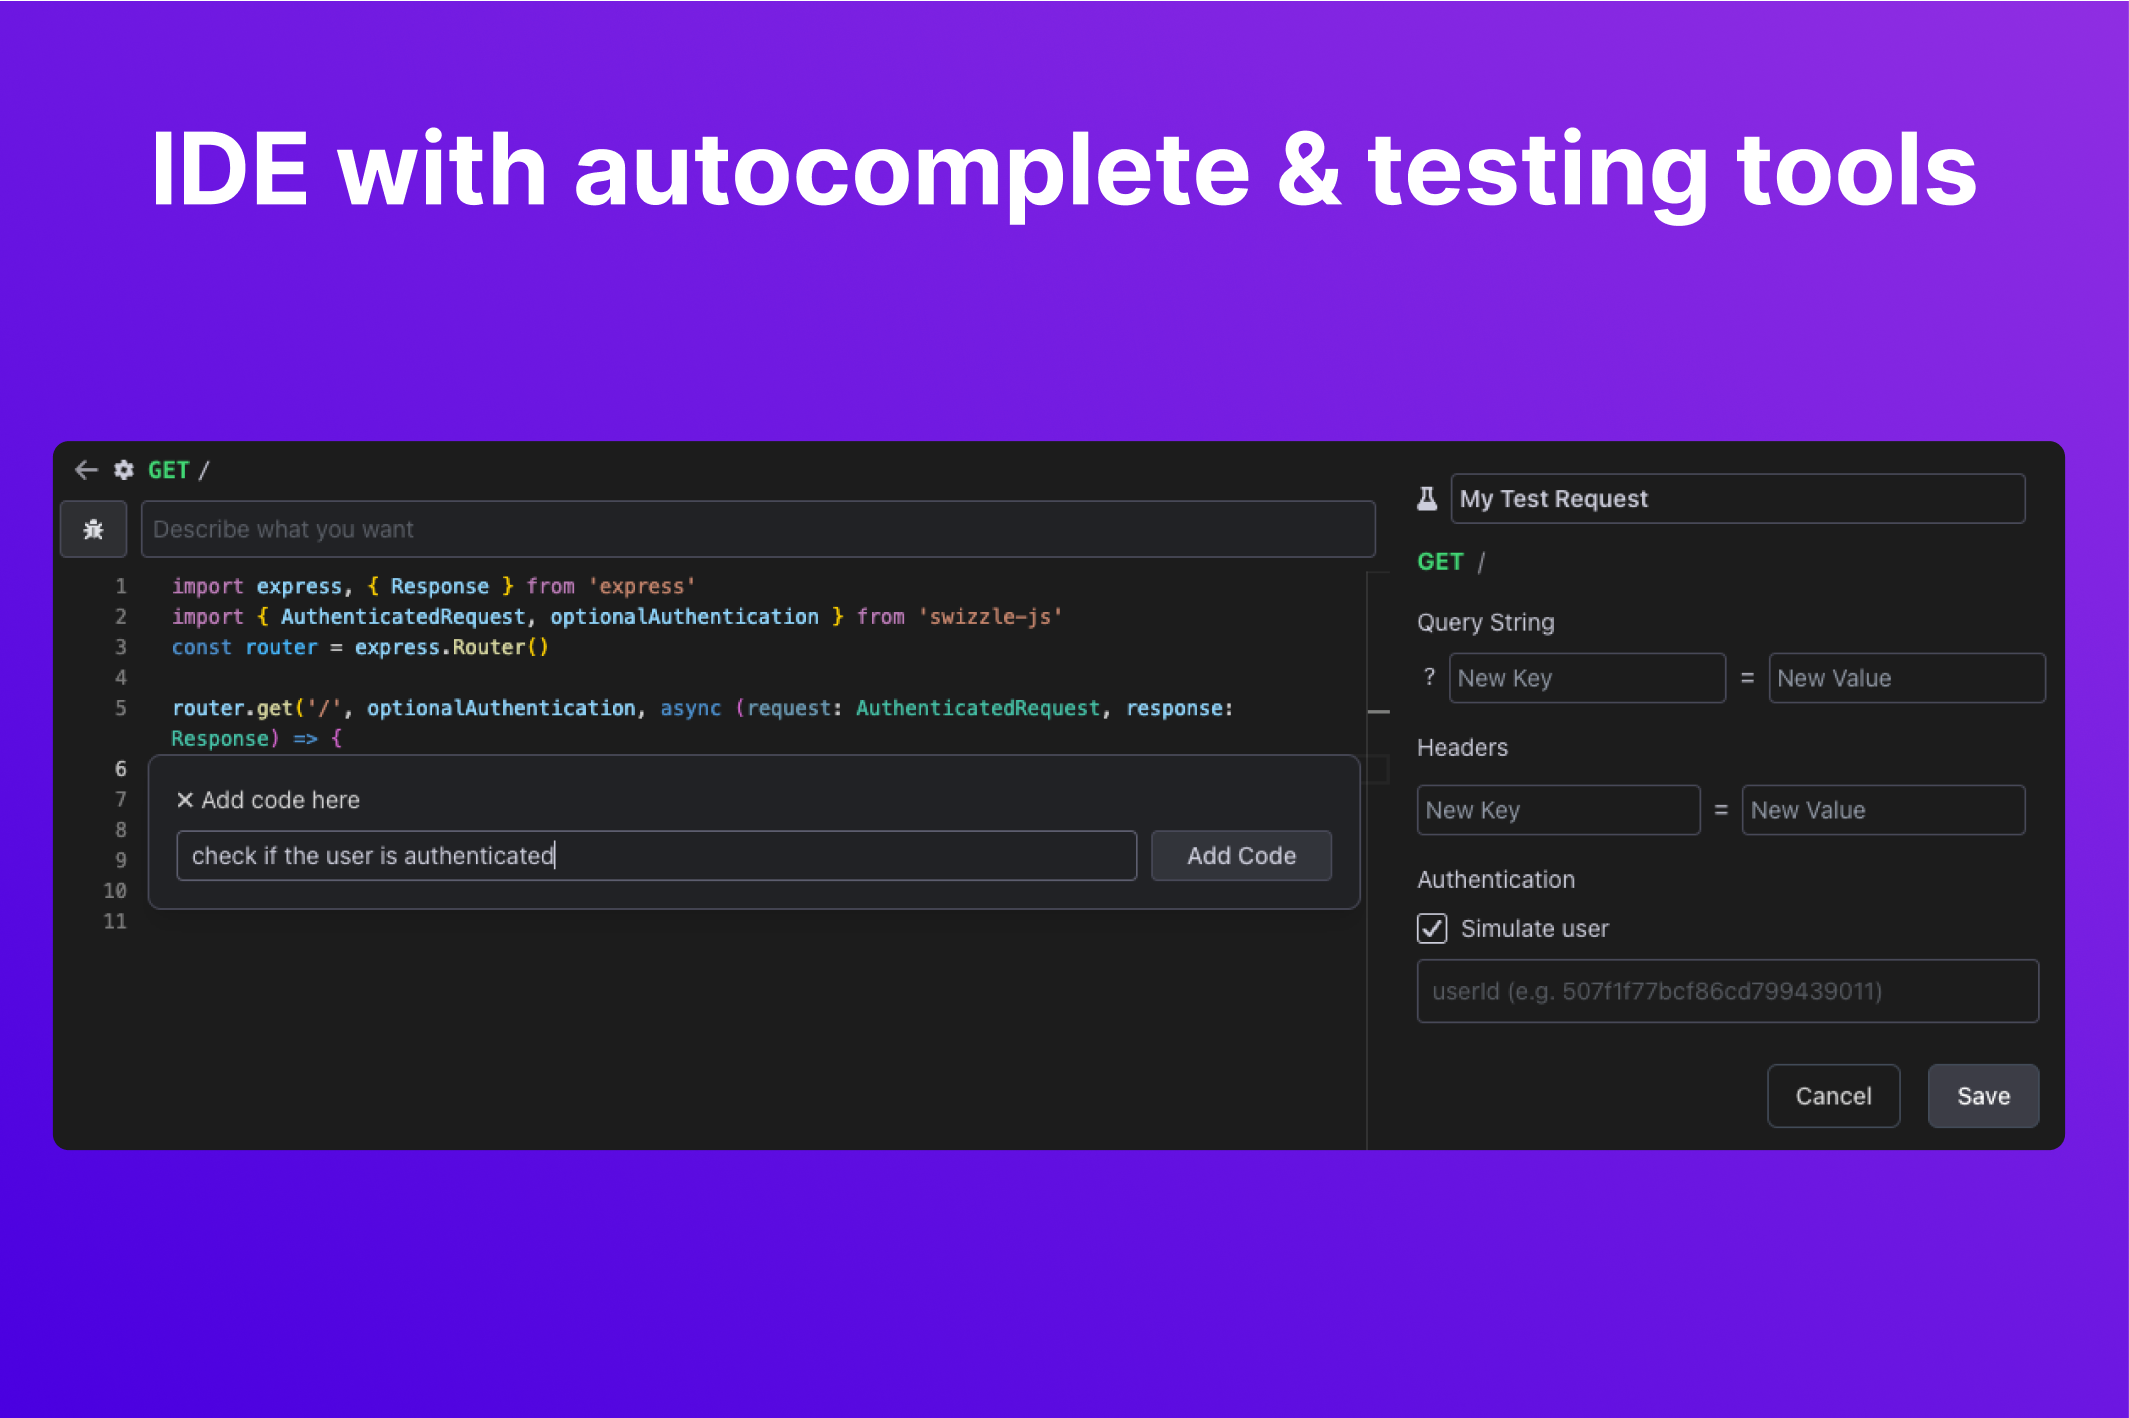Image resolution: width=2129 pixels, height=1418 pixels.
Task: Click the userId input field
Action: (x=1727, y=991)
